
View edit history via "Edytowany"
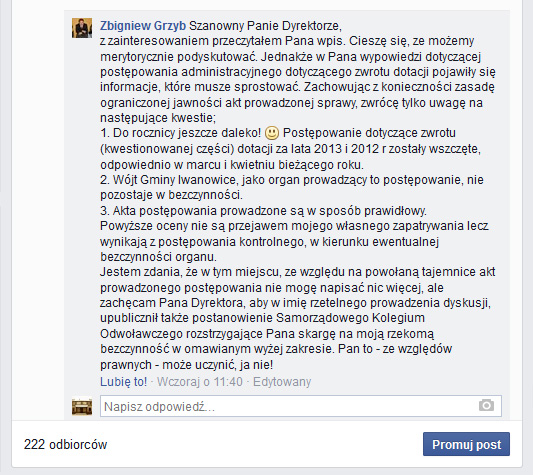click(282, 381)
